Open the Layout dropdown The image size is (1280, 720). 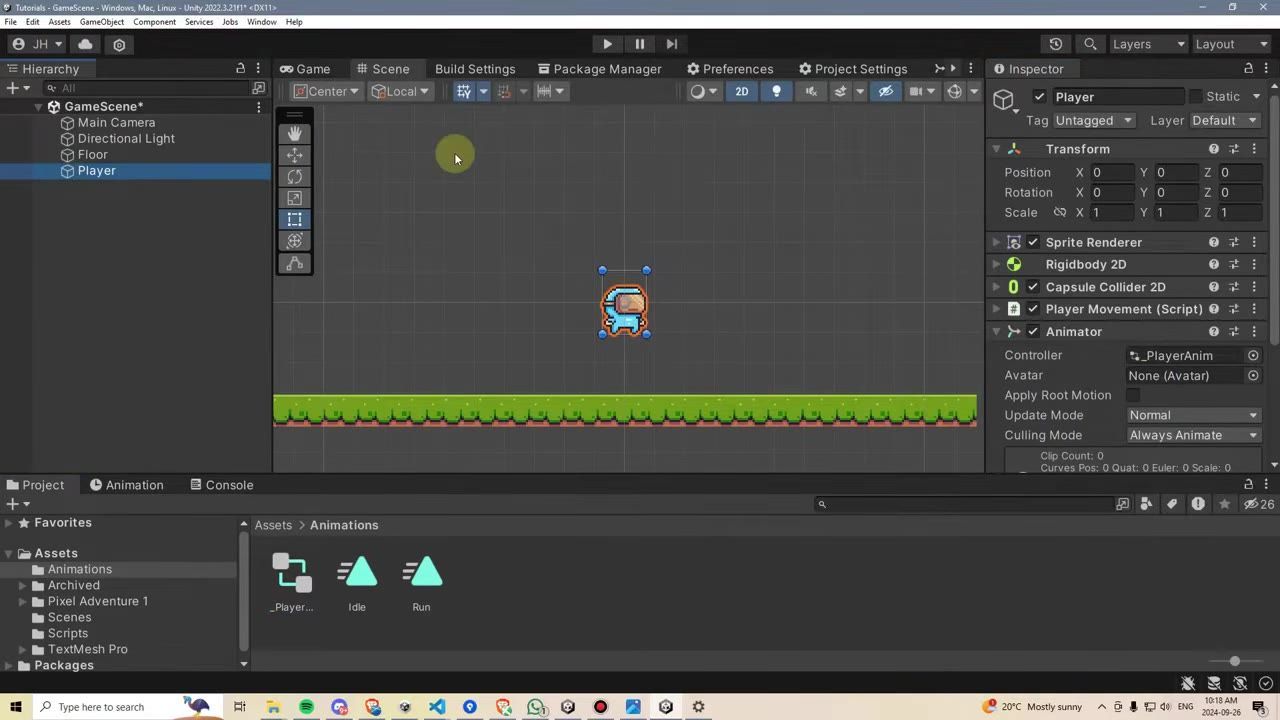1232,44
